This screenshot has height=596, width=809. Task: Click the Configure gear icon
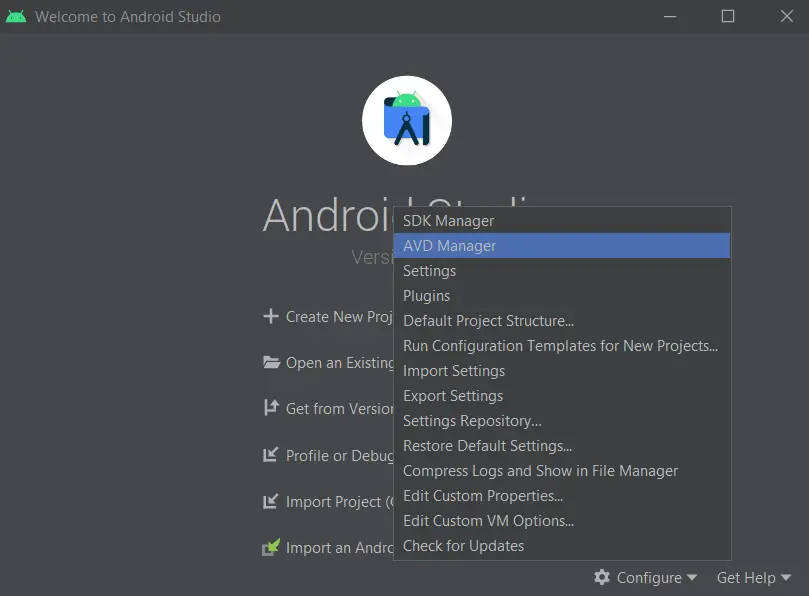[602, 577]
